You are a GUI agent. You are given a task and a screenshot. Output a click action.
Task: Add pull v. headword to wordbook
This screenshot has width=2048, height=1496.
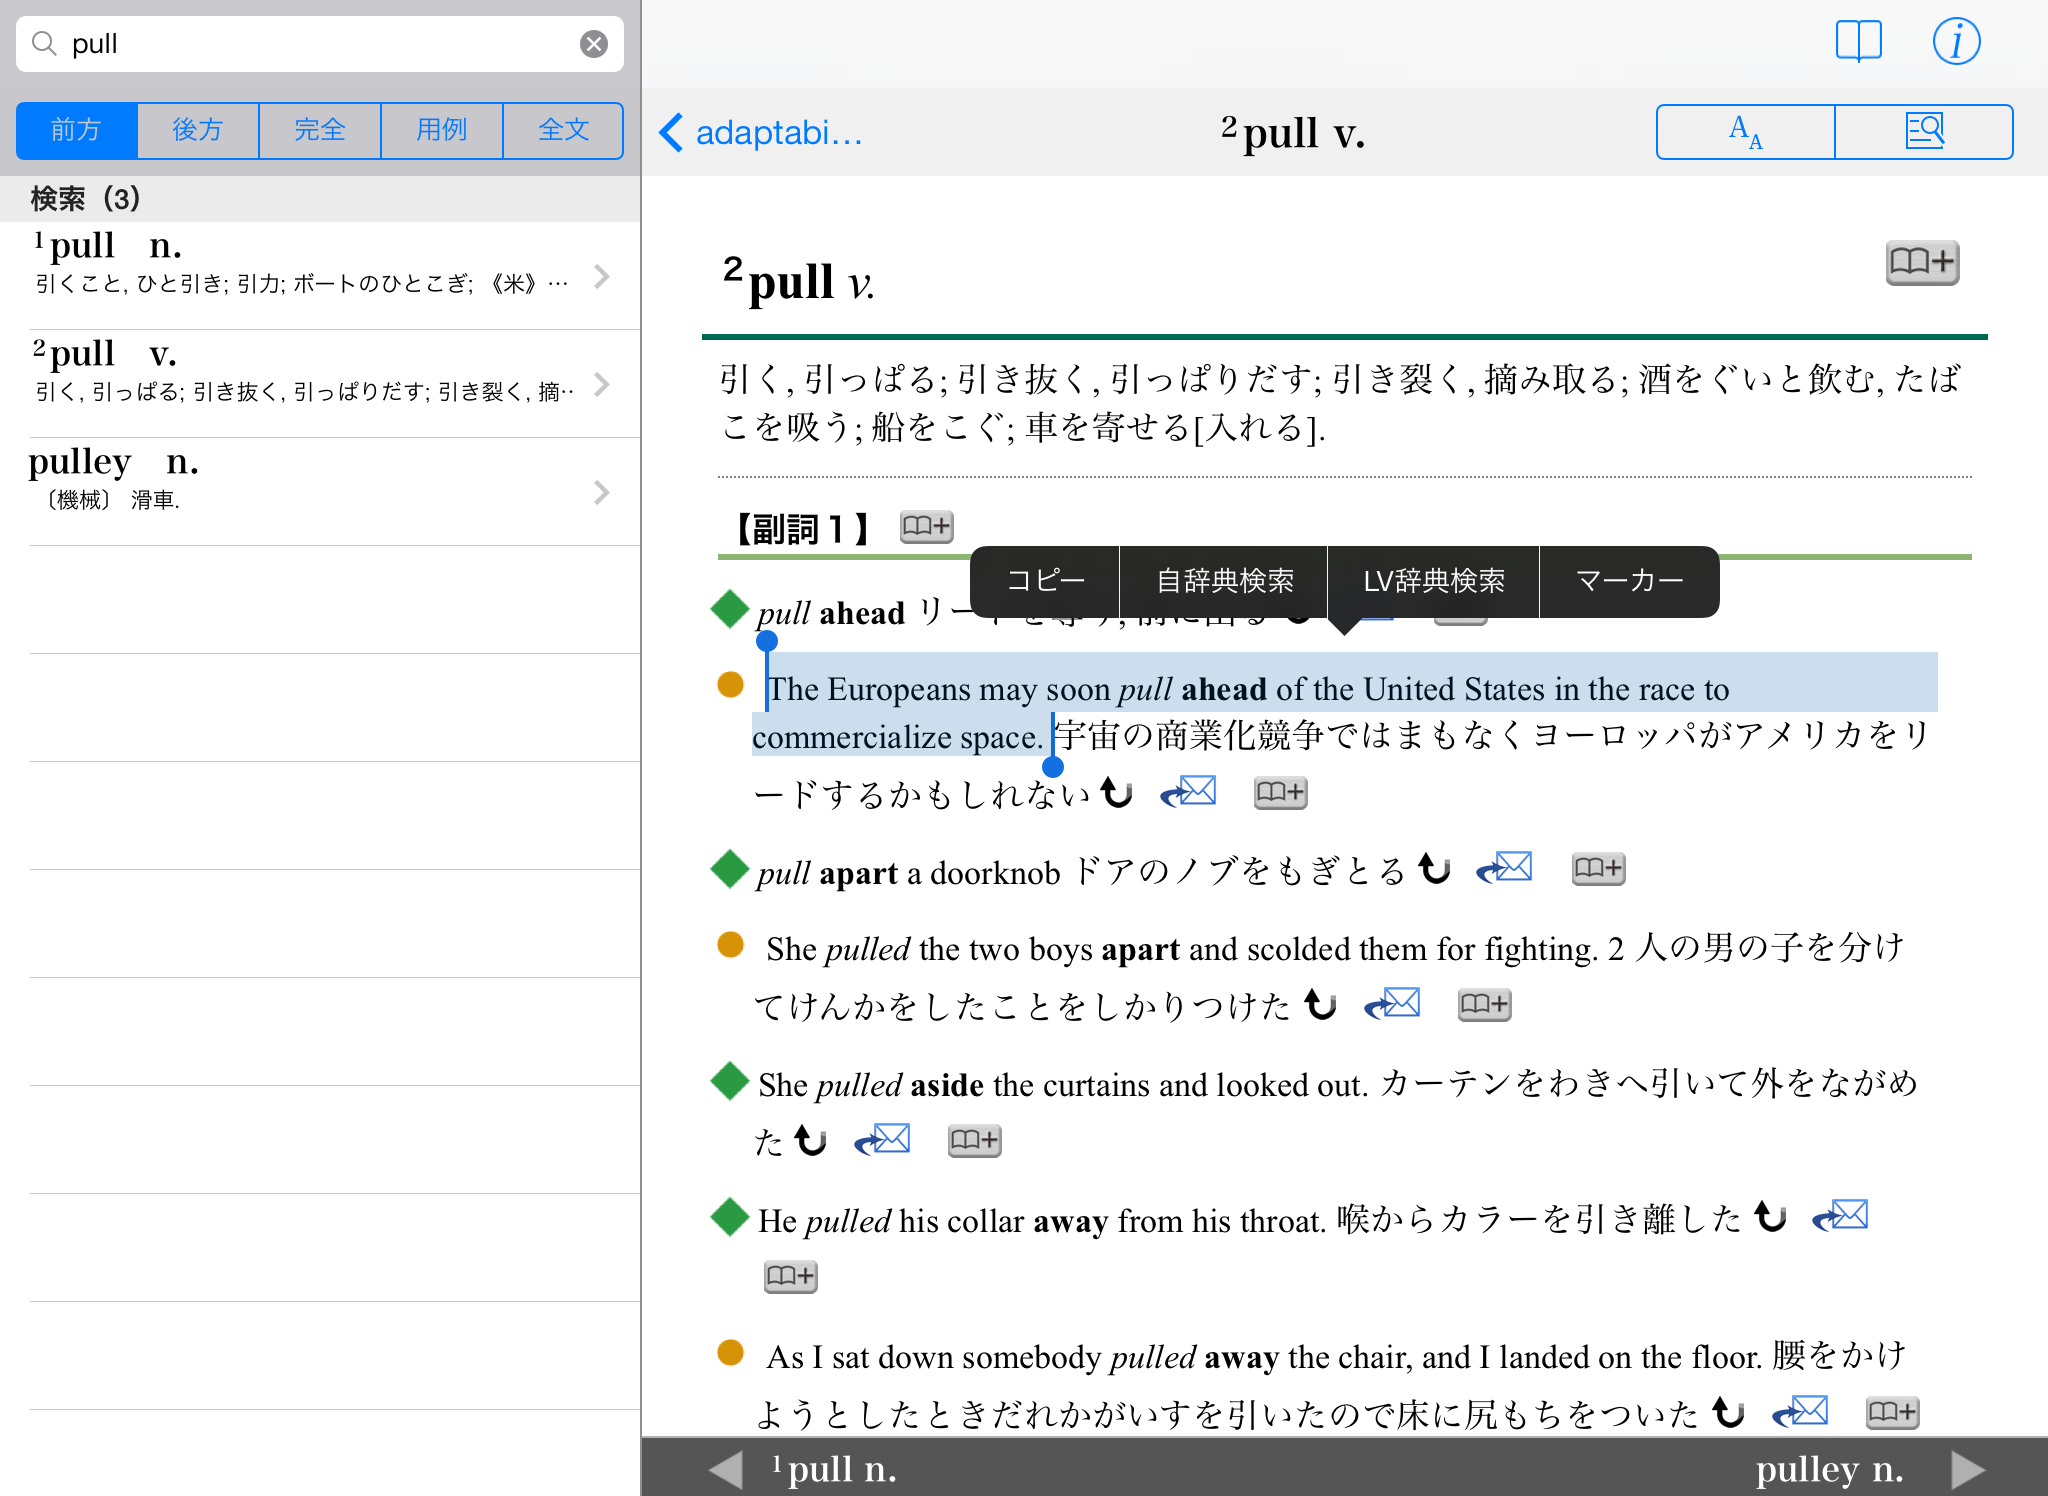tap(1921, 263)
